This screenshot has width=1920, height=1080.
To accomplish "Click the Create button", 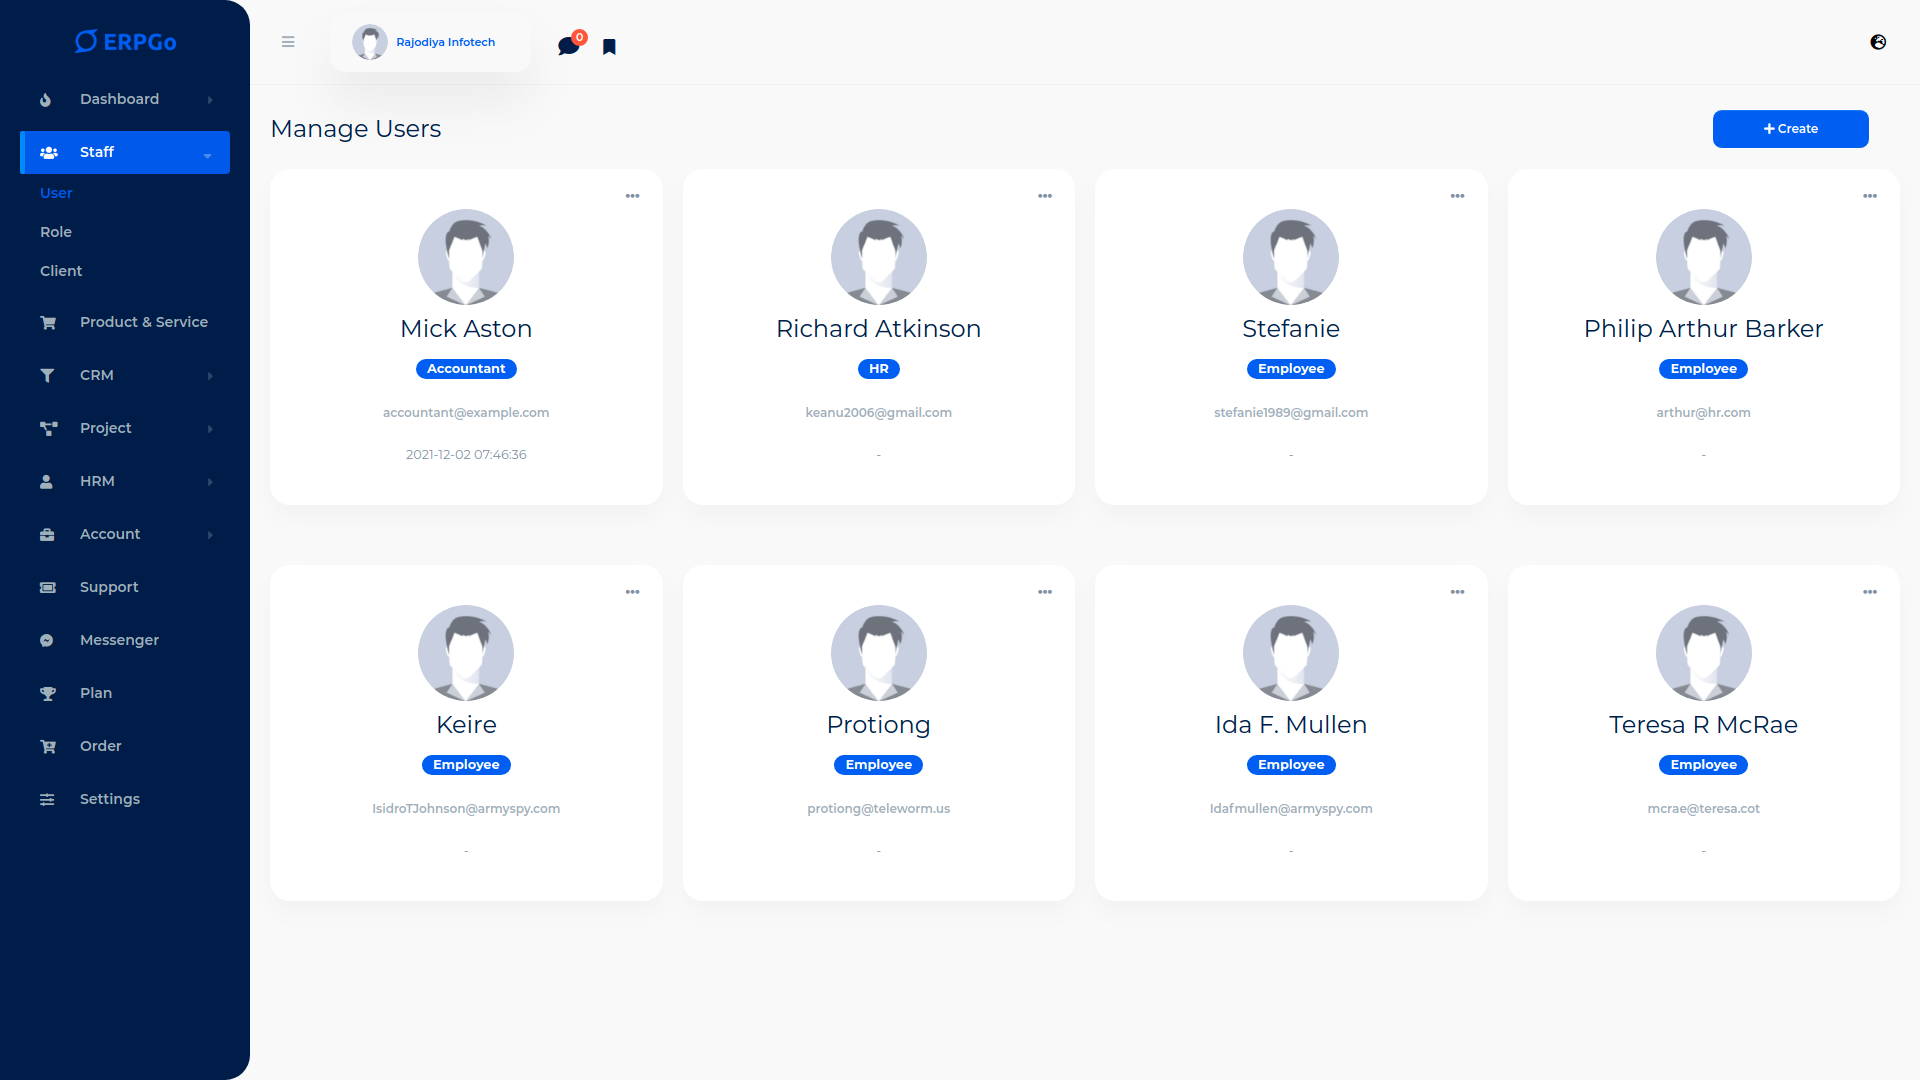I will (1790, 129).
